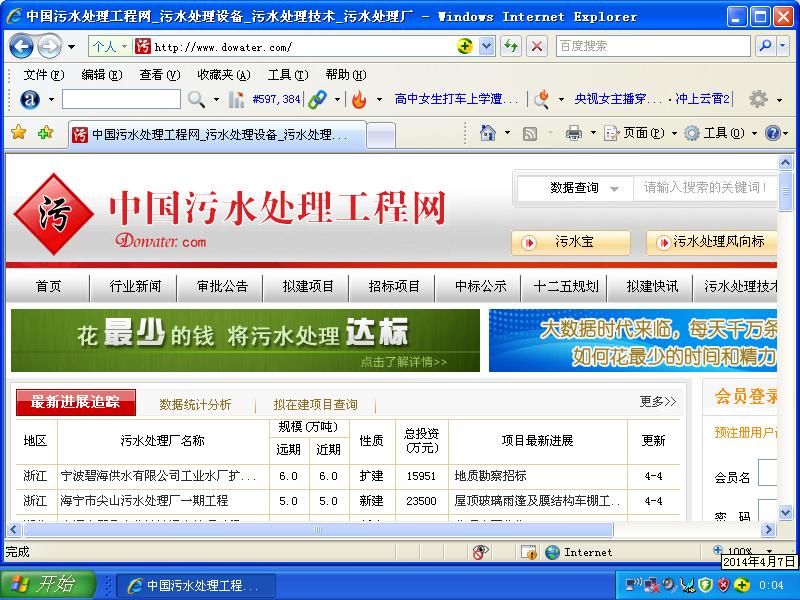Click the blue Help question mark icon

click(773, 133)
